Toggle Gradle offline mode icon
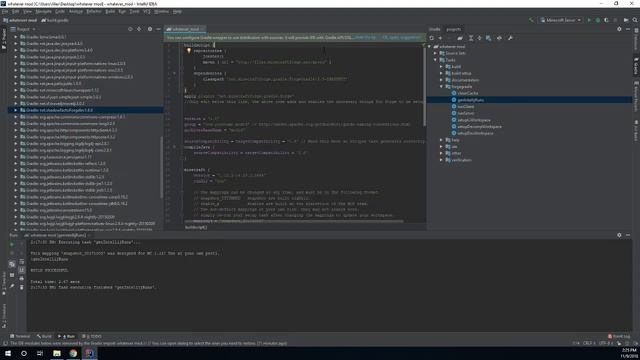Screen dimensions: 640x360 pos(499,38)
